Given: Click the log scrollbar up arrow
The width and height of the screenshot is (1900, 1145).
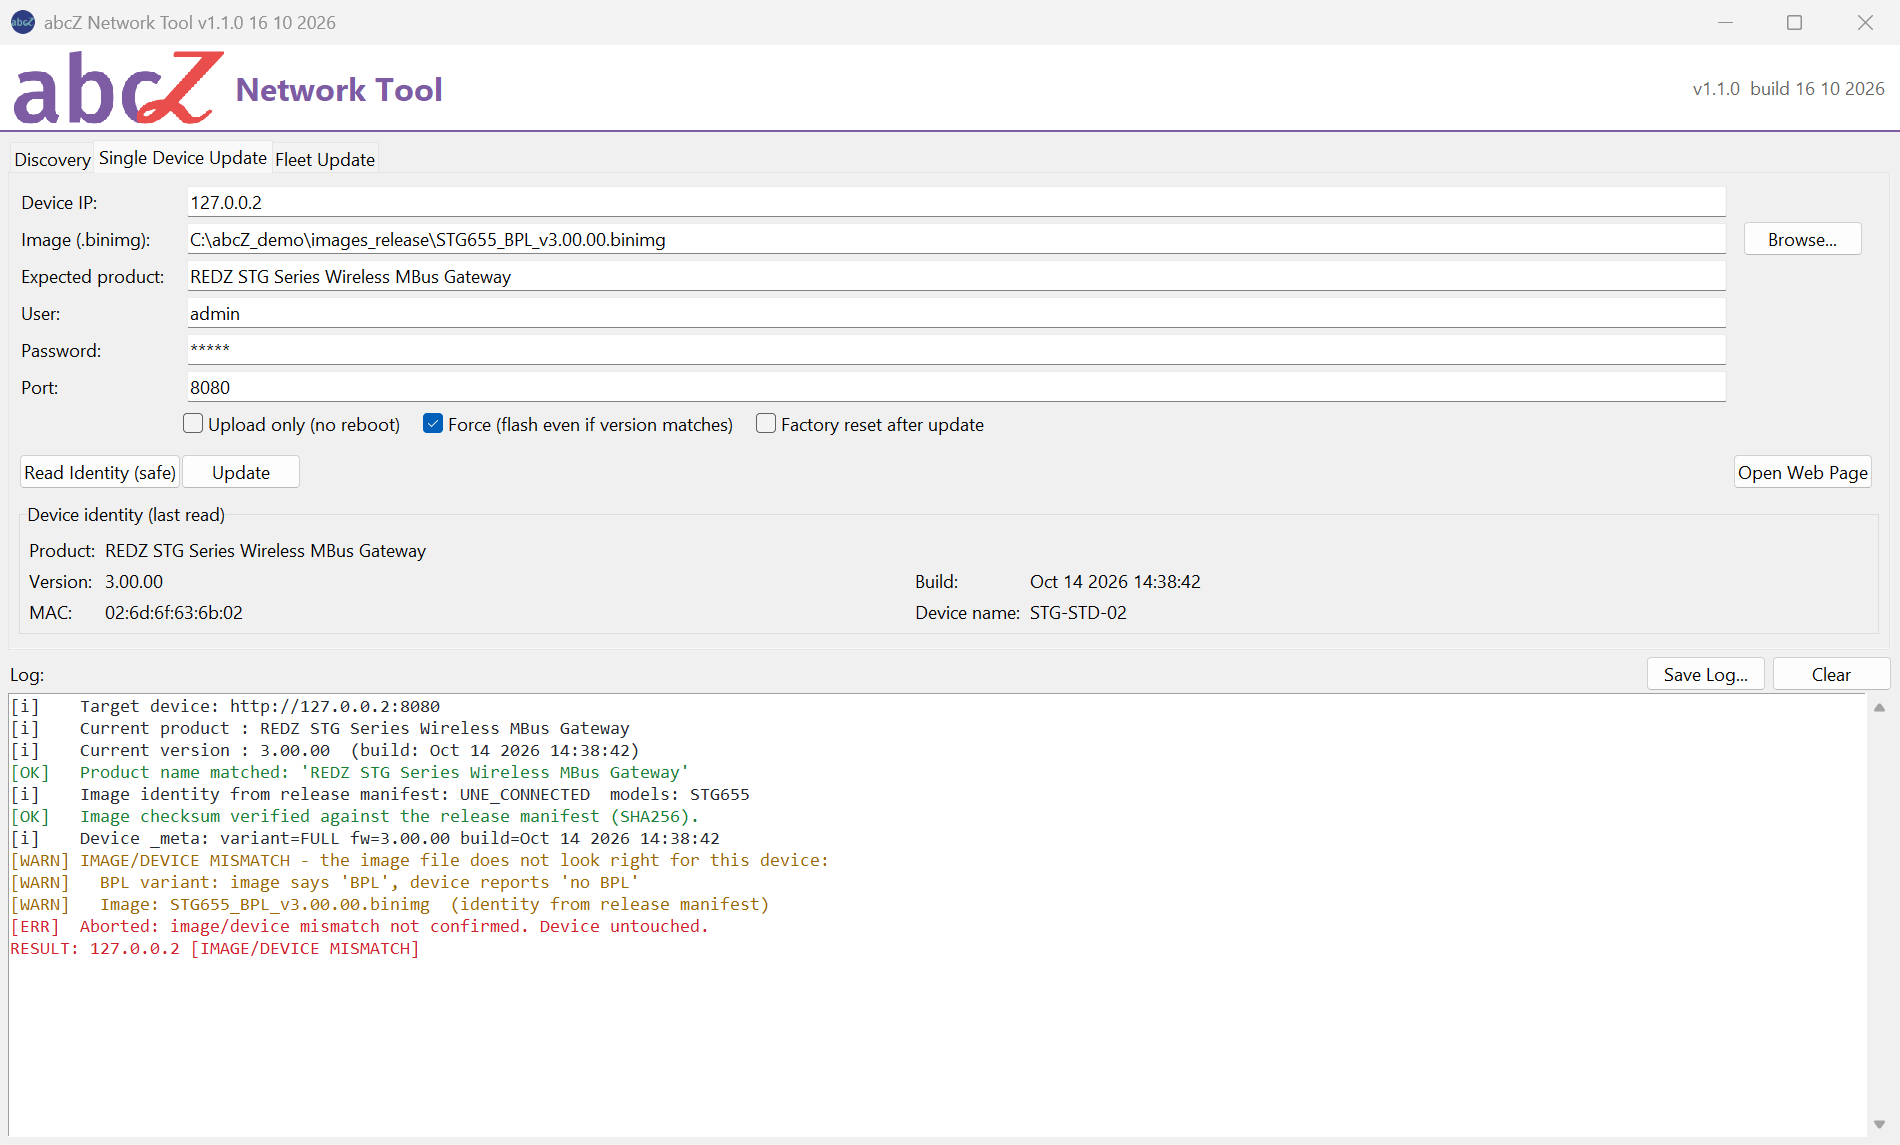Looking at the screenshot, I should (x=1879, y=707).
